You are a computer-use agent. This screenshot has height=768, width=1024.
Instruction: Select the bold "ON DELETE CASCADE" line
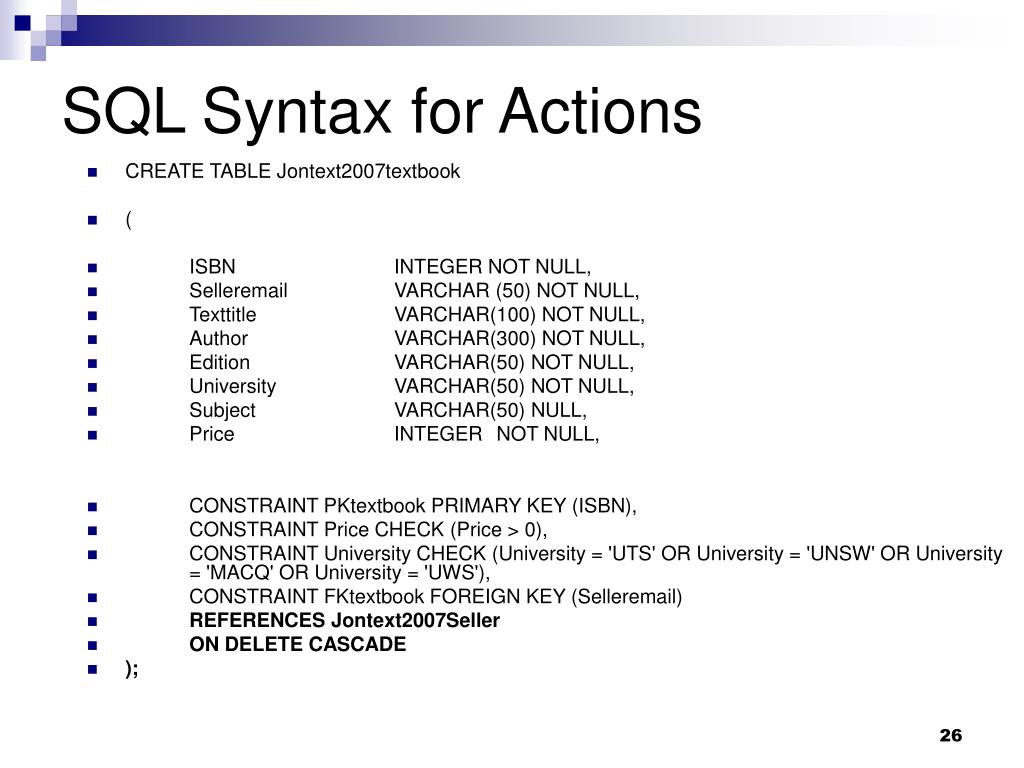298,645
